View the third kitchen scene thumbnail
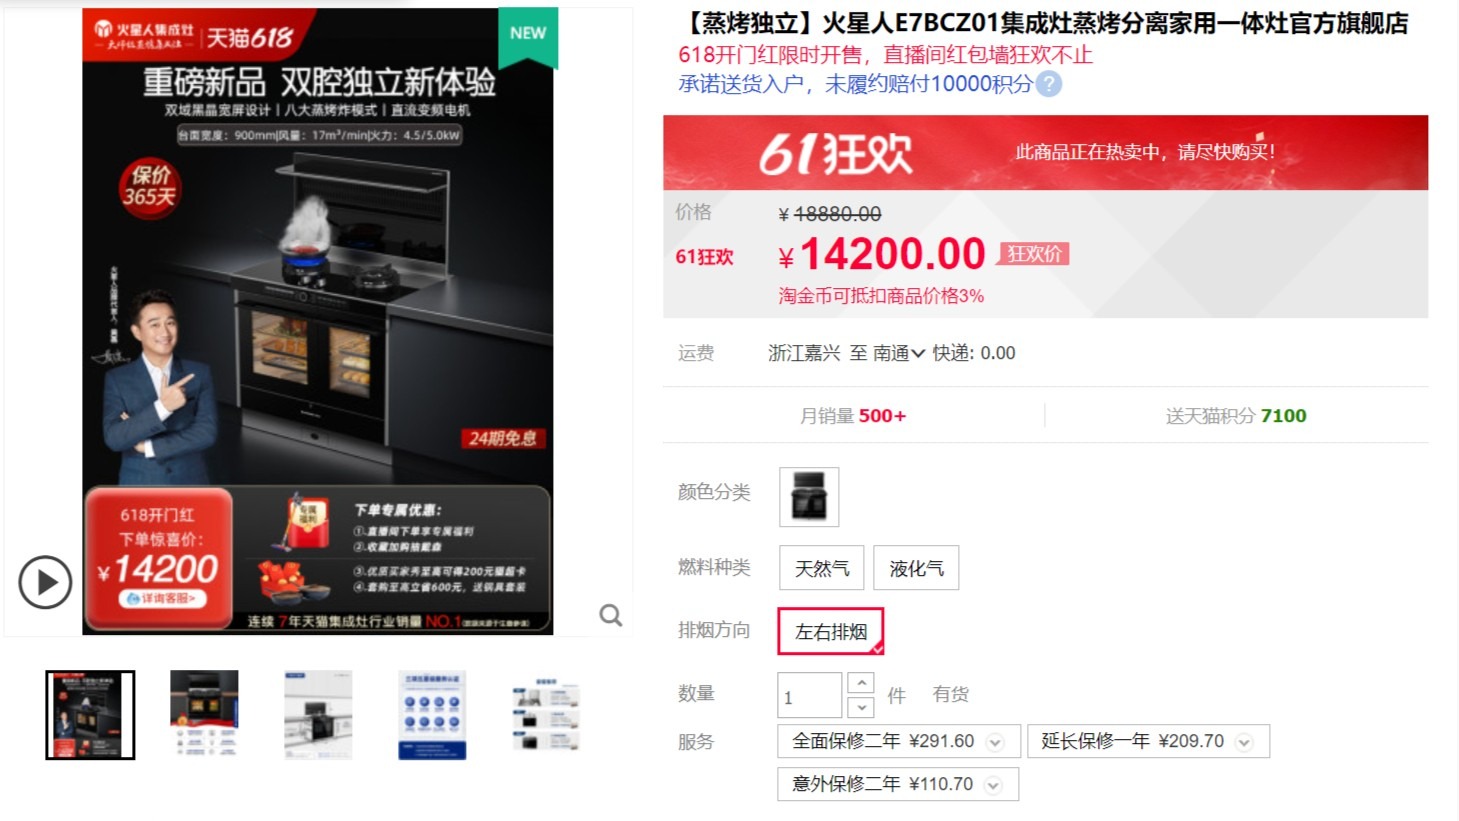The width and height of the screenshot is (1459, 821). pos(318,715)
